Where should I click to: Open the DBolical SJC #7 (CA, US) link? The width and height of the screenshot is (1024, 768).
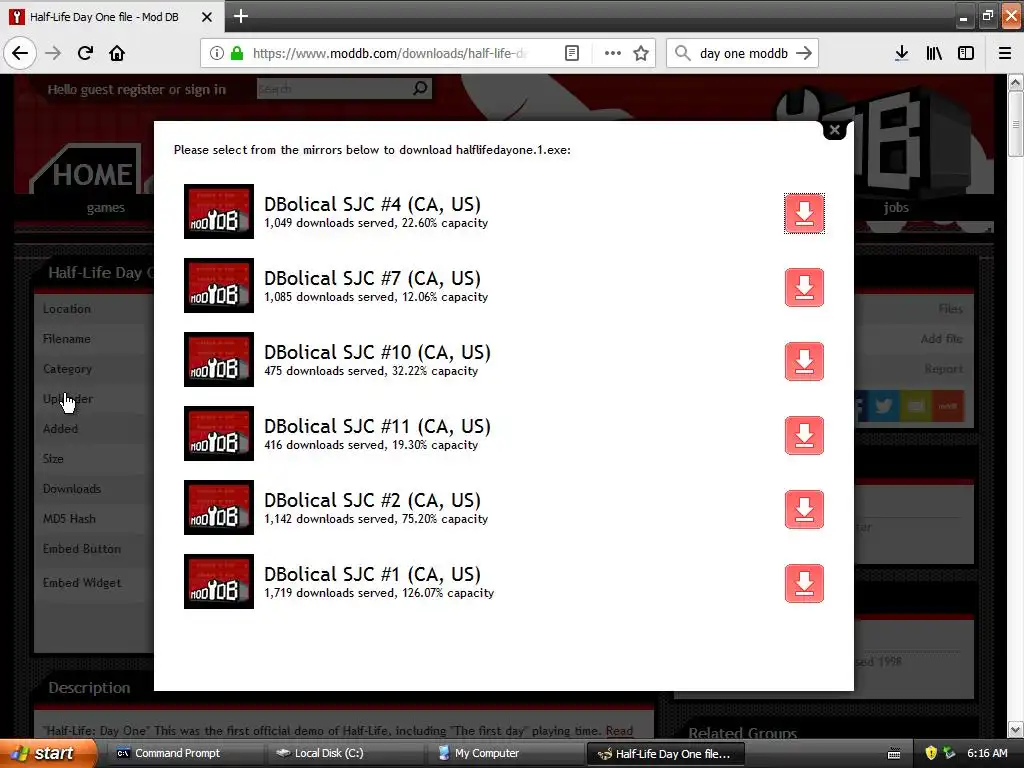coord(372,278)
